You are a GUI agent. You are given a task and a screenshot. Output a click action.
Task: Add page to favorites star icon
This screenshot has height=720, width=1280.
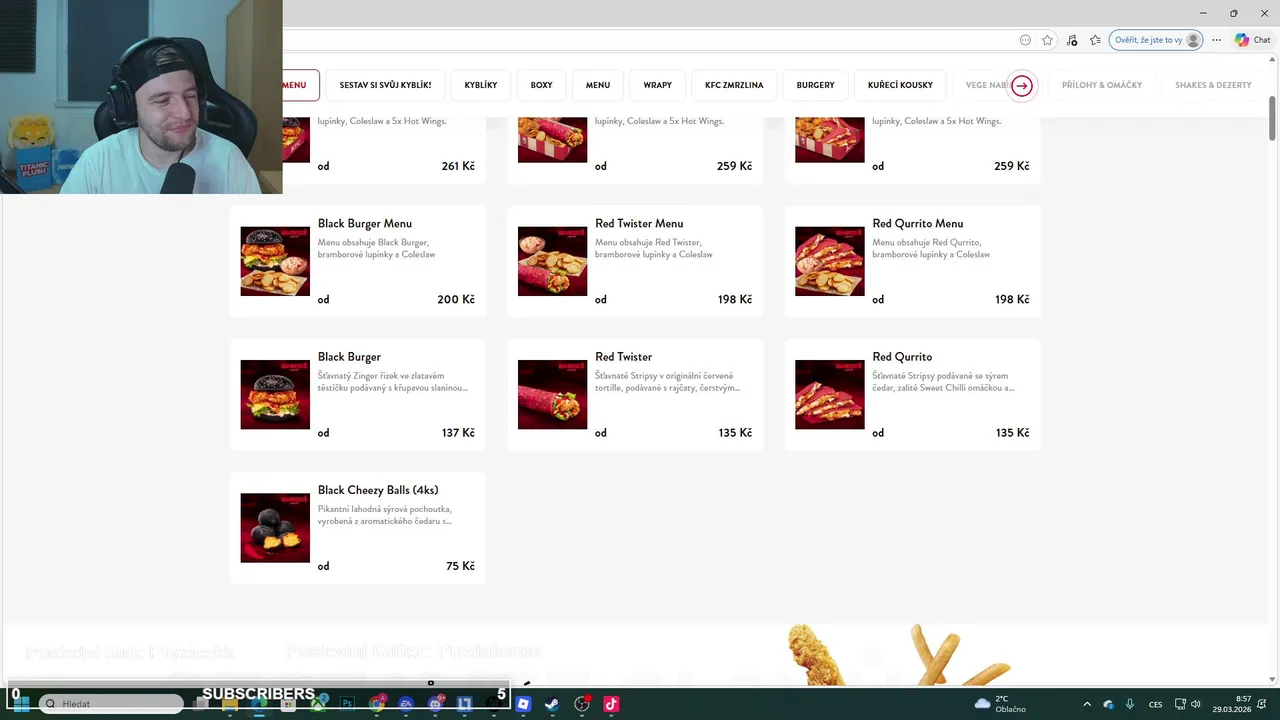point(1047,40)
